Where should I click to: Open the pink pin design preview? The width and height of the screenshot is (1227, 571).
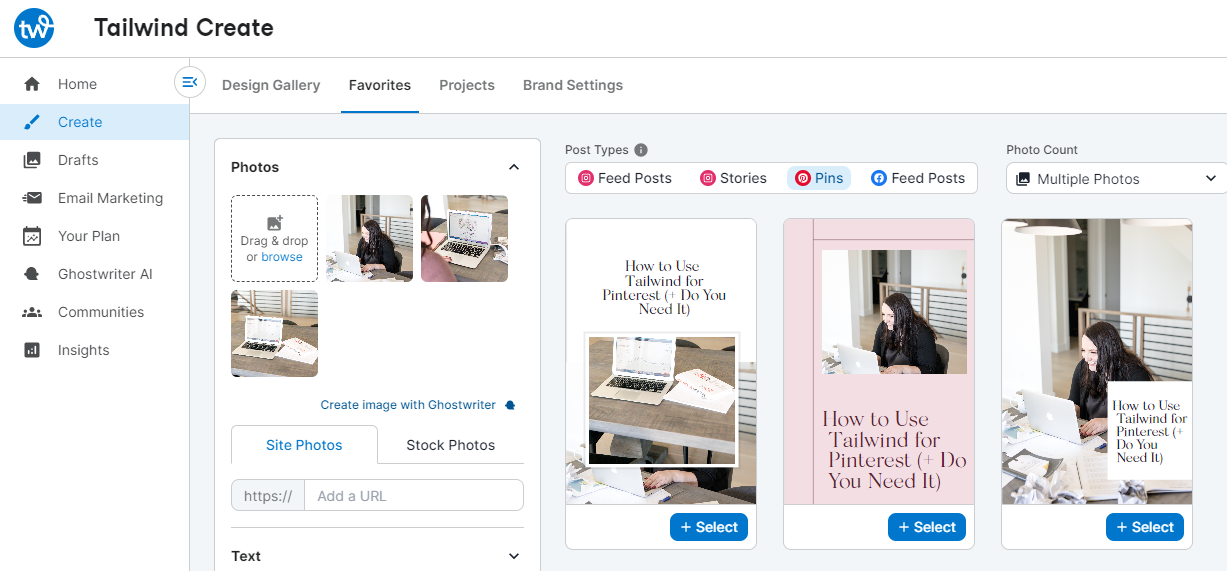click(879, 361)
